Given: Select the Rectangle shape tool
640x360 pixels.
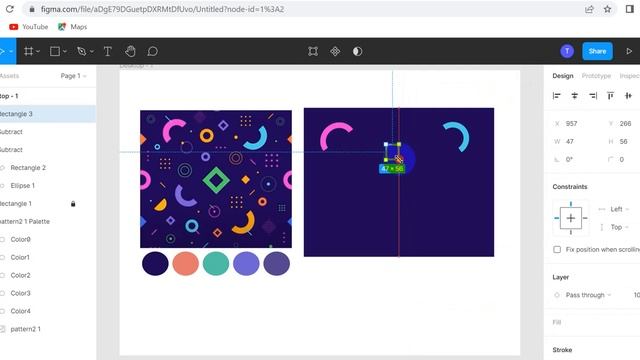Looking at the screenshot, I should coord(55,51).
